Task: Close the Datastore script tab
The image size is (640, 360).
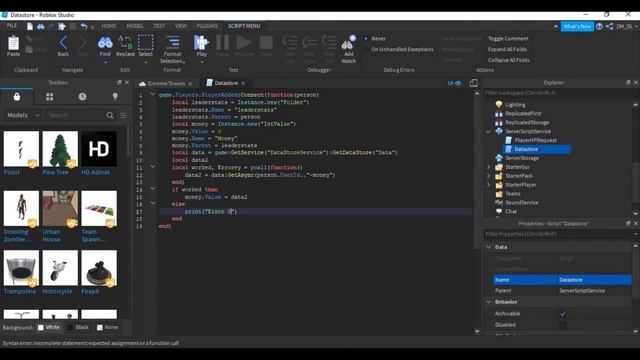Action: click(243, 83)
